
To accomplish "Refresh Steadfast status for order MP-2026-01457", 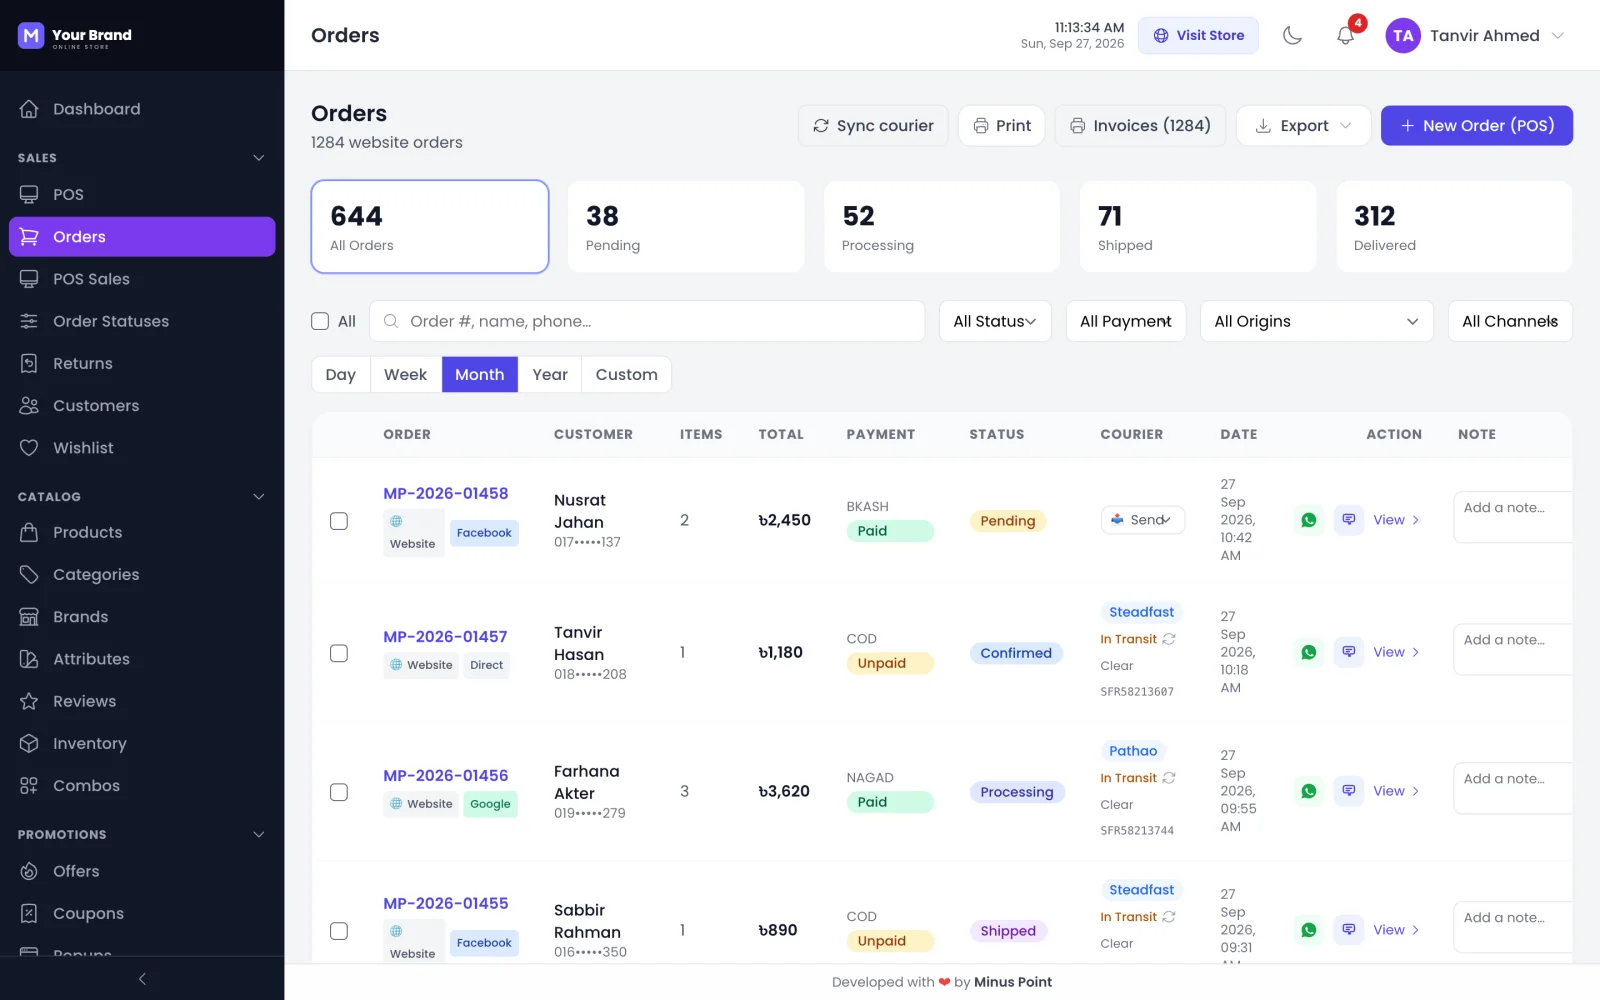I will click(x=1169, y=639).
